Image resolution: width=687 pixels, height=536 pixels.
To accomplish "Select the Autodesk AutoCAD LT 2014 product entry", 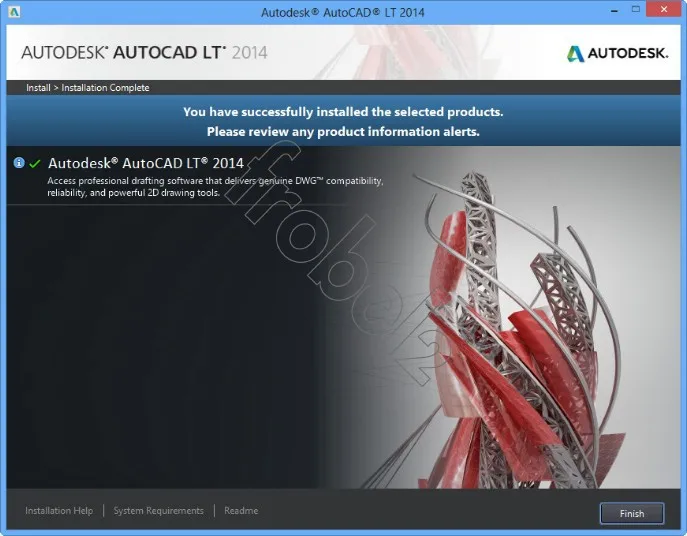I will [x=145, y=163].
